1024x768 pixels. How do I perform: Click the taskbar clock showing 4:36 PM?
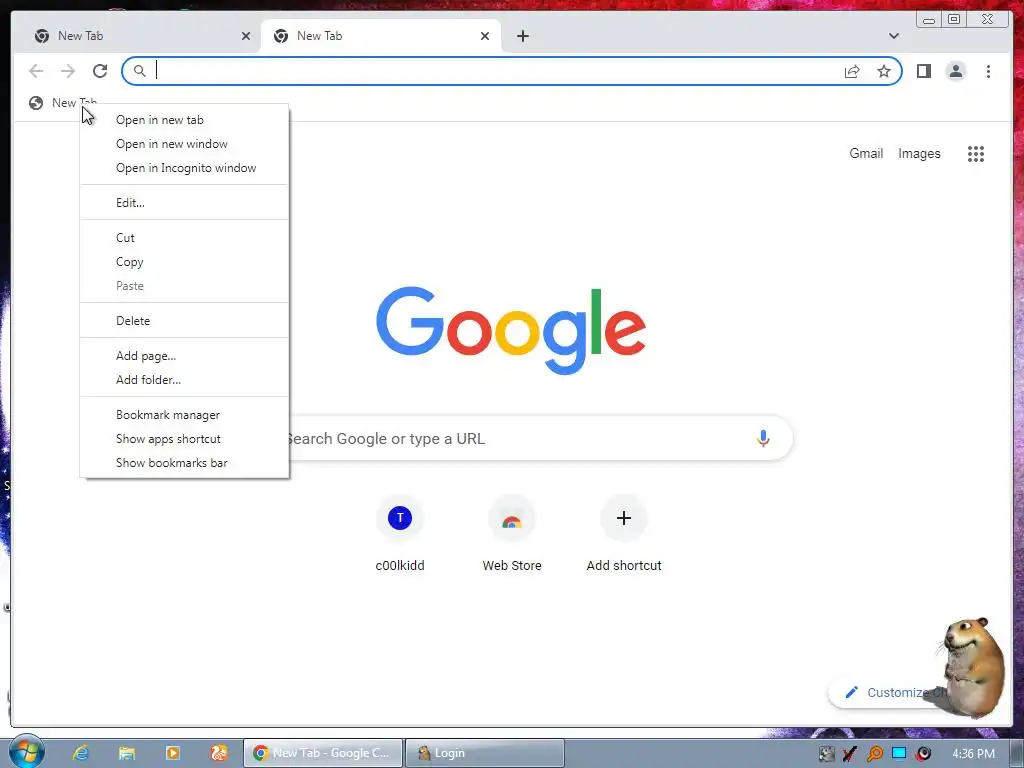974,754
